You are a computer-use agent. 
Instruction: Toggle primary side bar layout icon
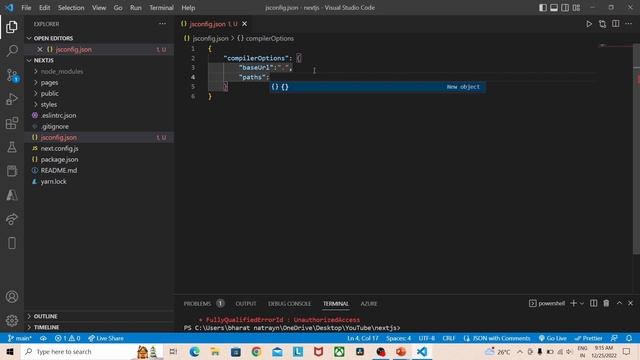click(x=543, y=8)
